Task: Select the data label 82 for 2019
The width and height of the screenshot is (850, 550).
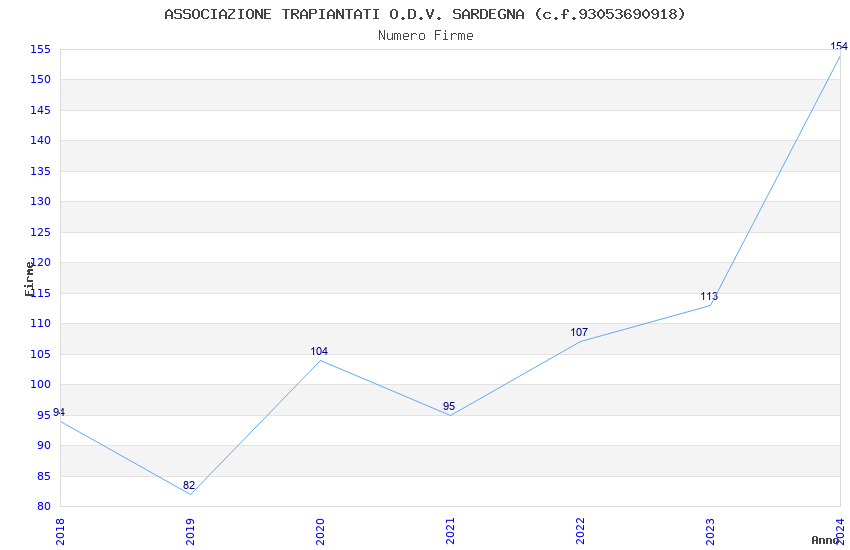Action: 189,485
